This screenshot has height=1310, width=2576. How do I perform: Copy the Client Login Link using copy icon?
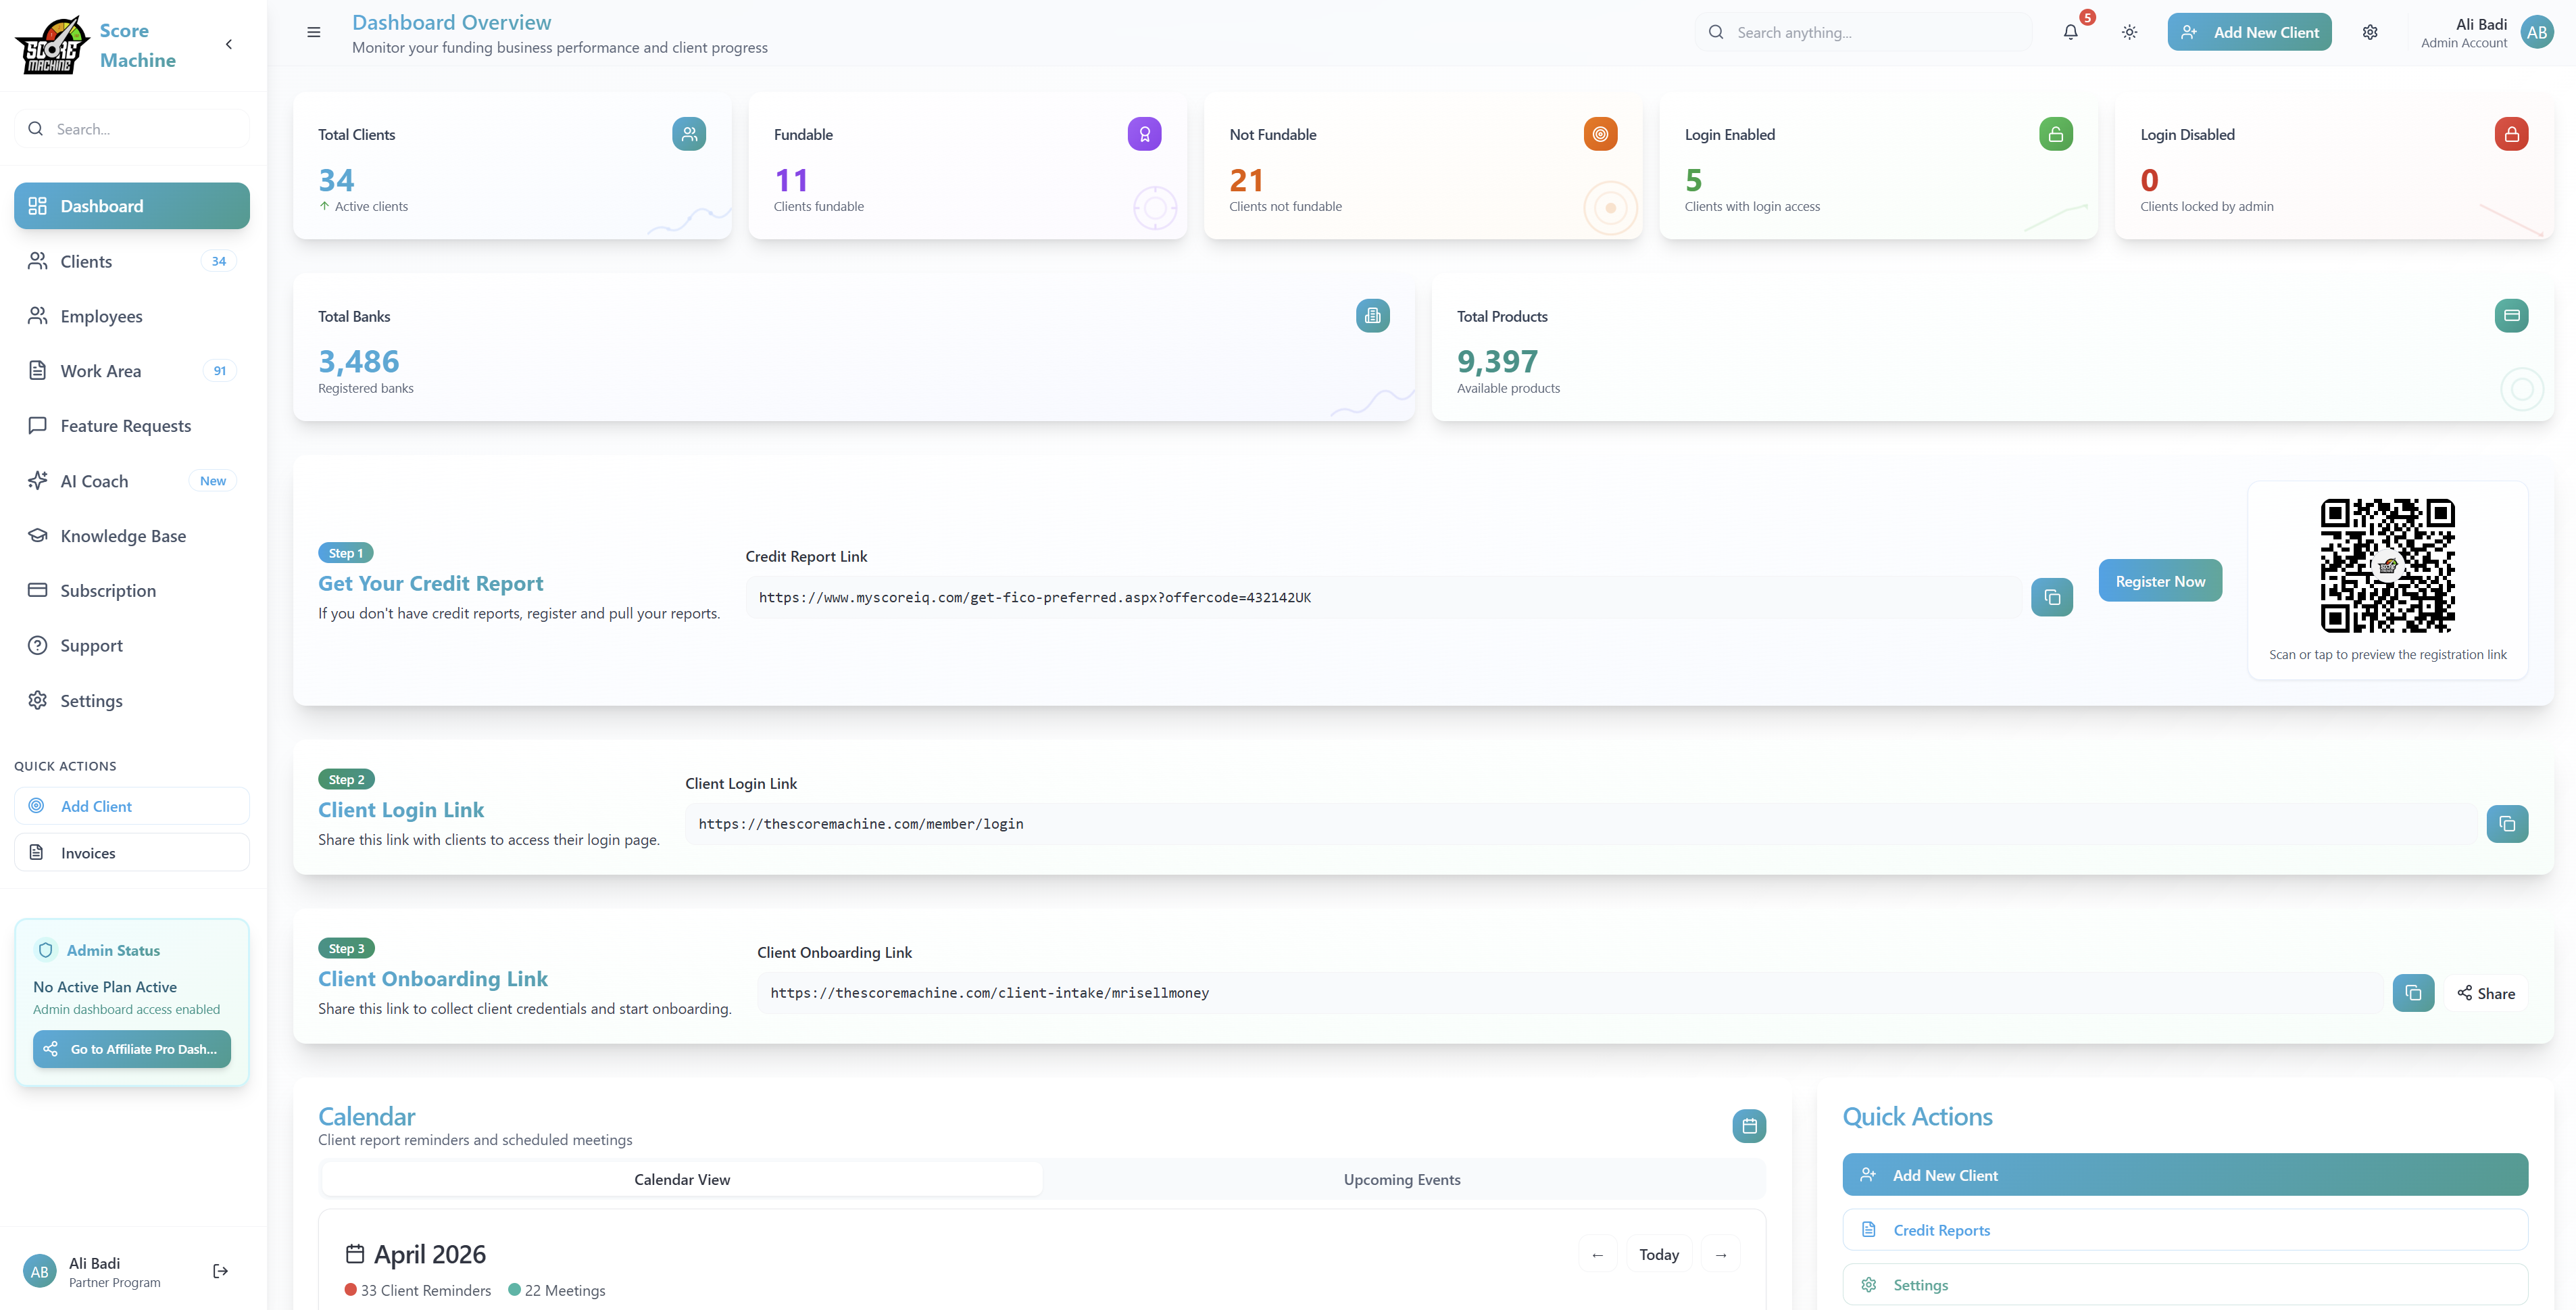(x=2507, y=823)
